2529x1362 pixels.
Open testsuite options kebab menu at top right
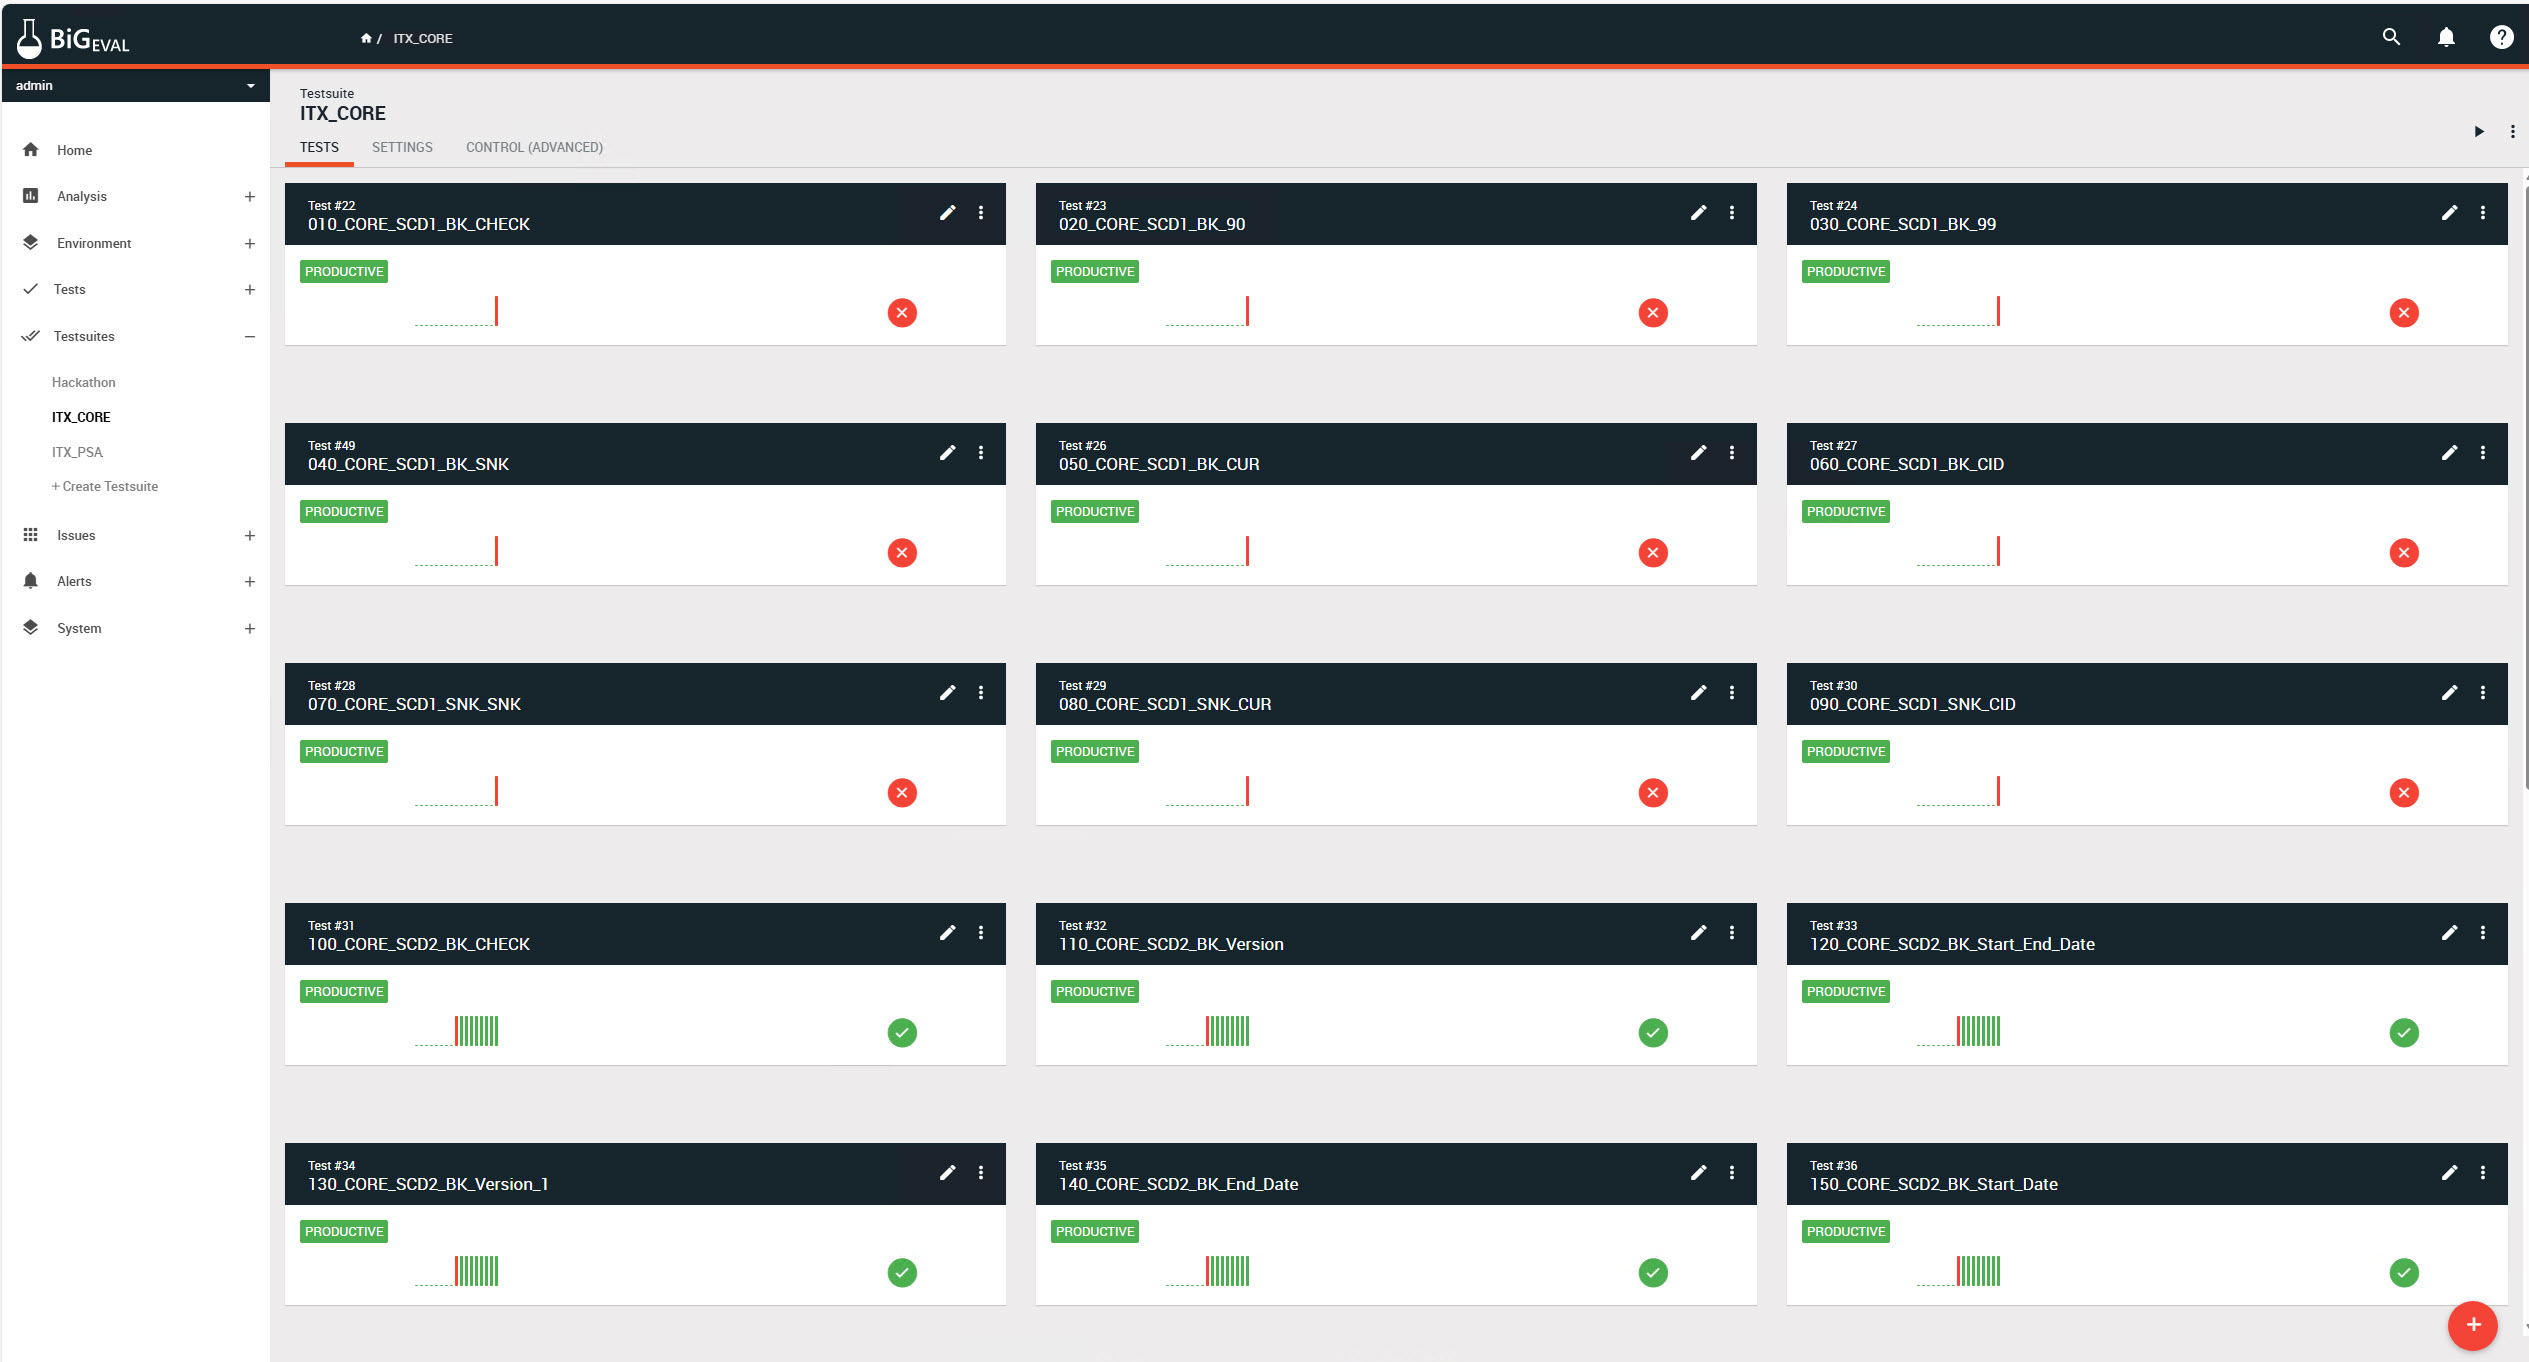click(2512, 131)
